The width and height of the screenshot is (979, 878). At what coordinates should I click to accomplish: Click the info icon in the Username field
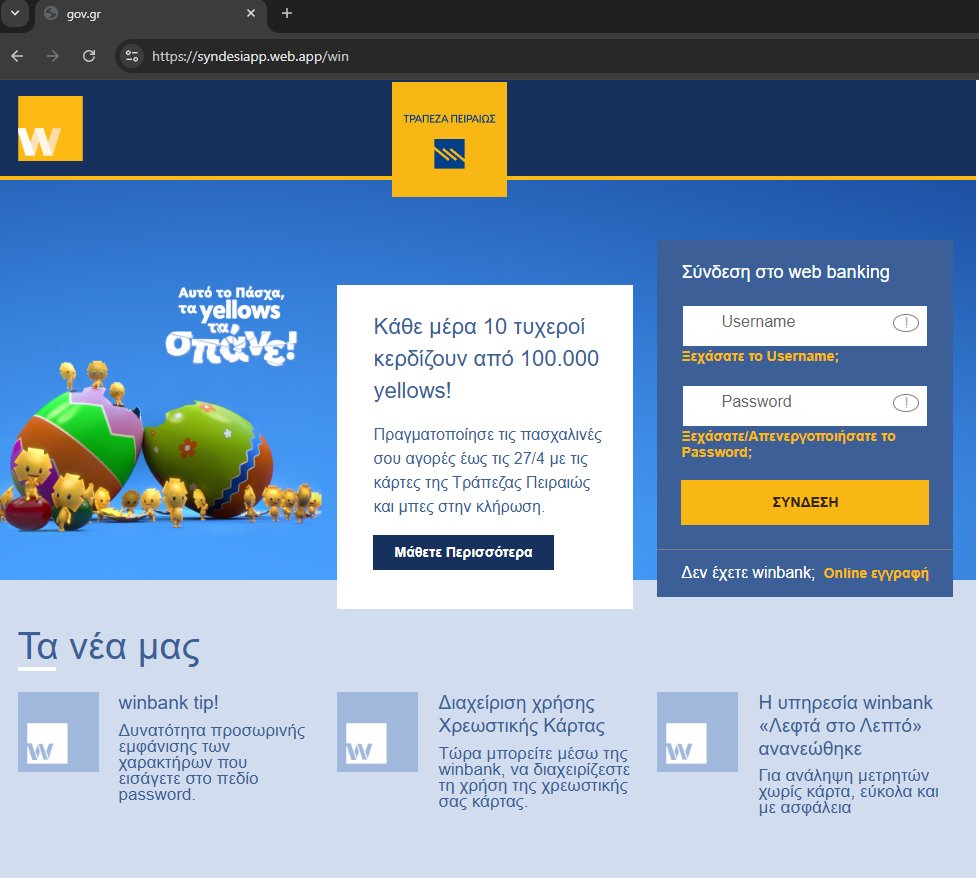905,323
